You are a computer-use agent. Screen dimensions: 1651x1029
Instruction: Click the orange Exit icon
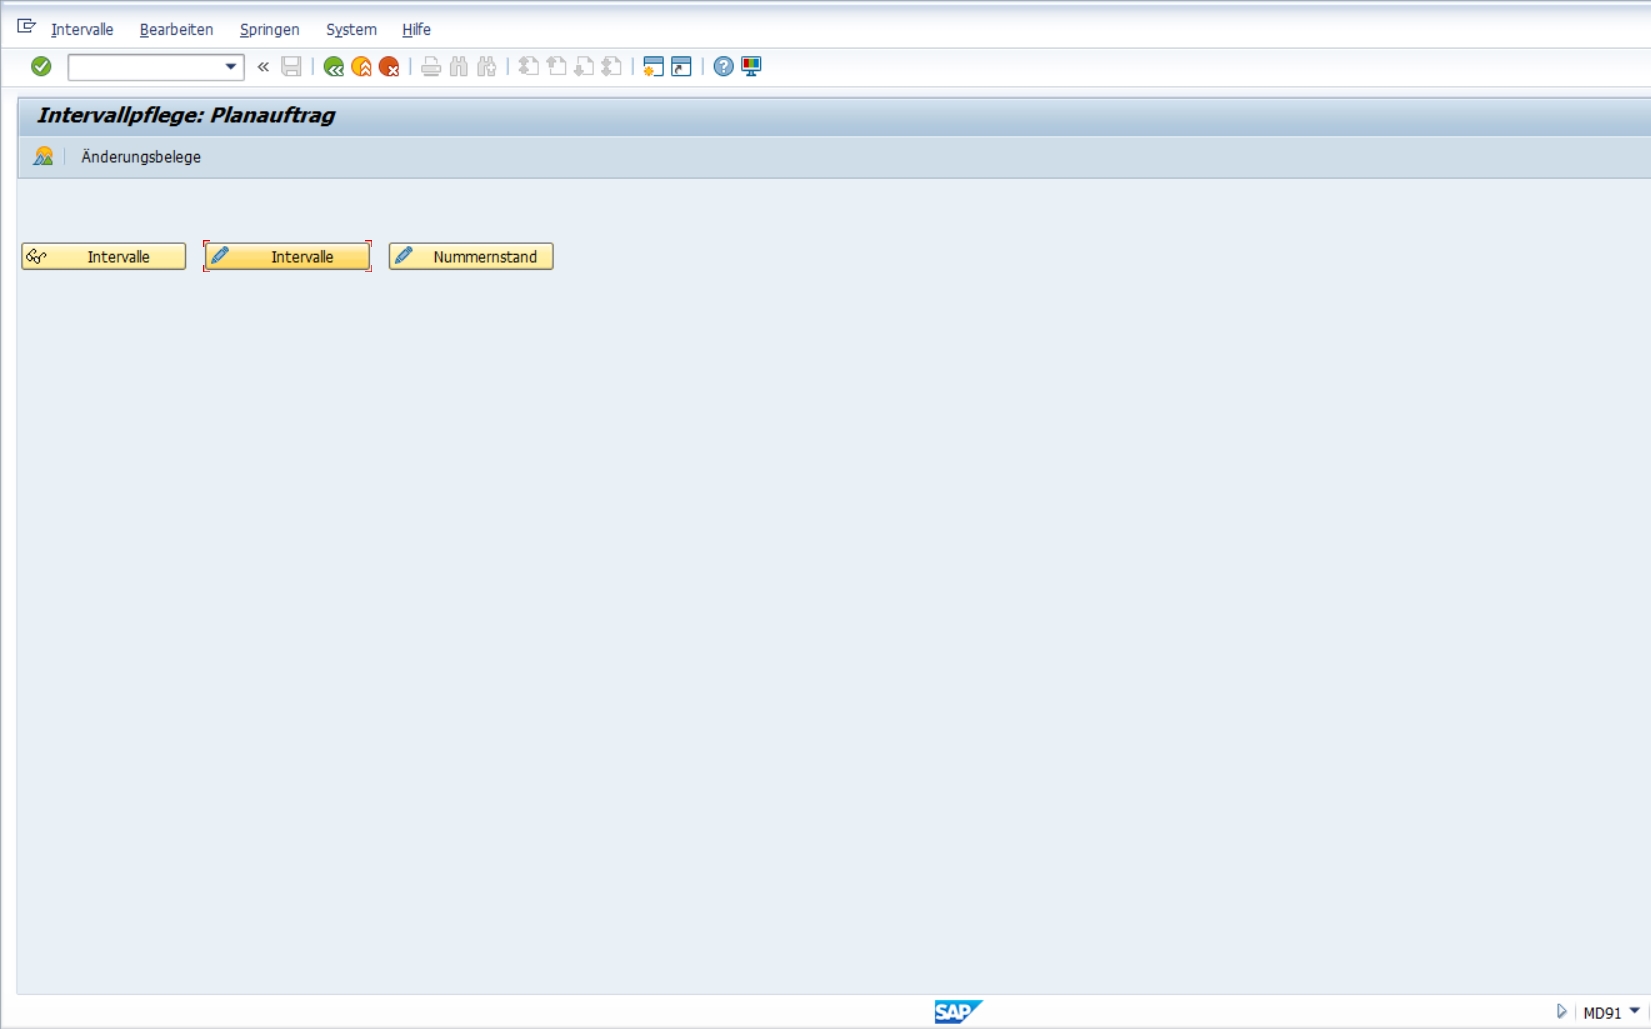tap(362, 67)
